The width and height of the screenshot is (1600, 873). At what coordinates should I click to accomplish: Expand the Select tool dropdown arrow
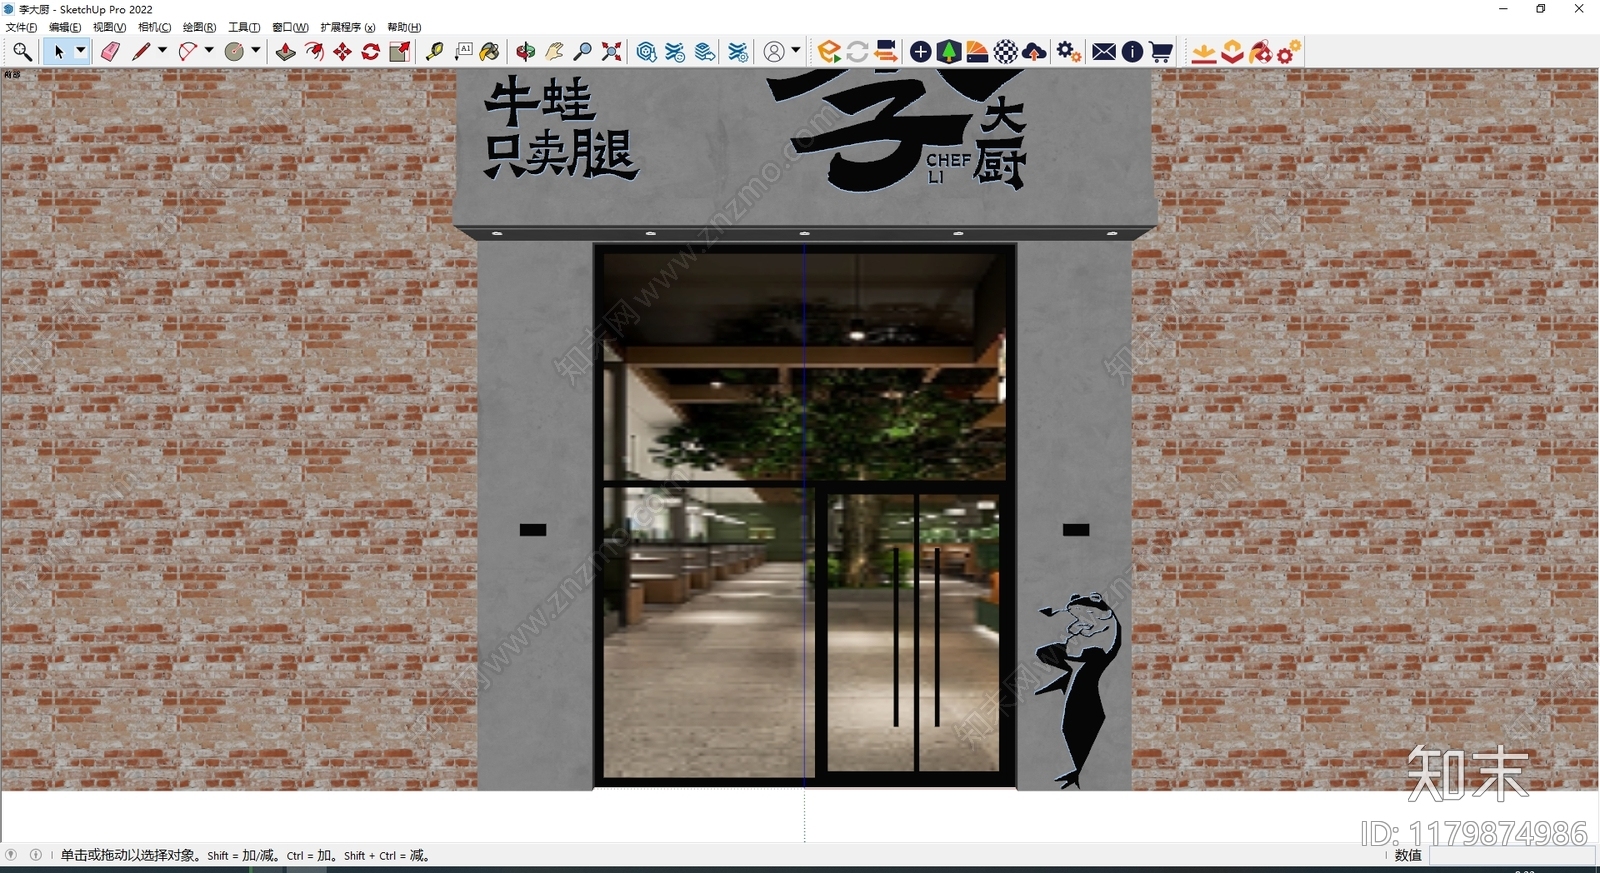pos(81,51)
